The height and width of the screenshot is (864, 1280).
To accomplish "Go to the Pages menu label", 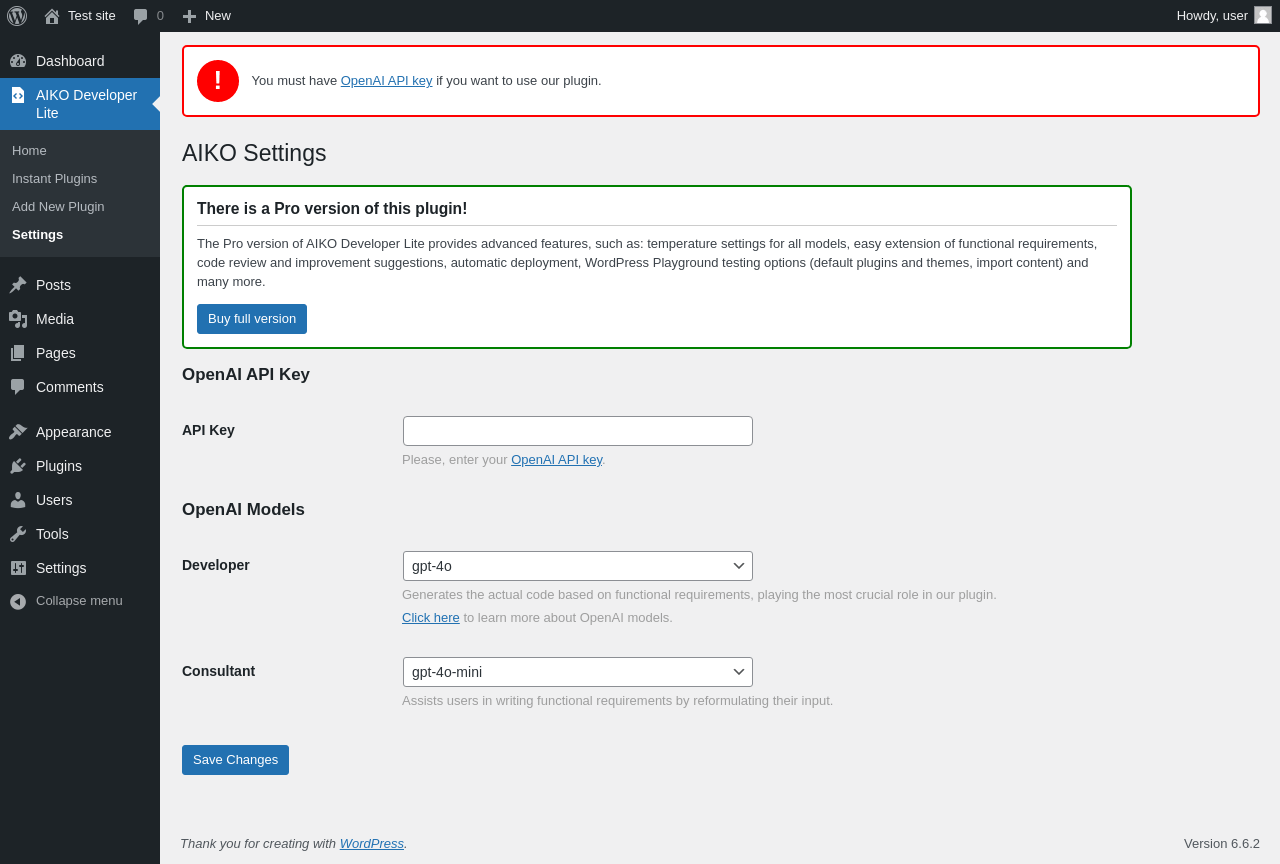I will (x=56, y=353).
